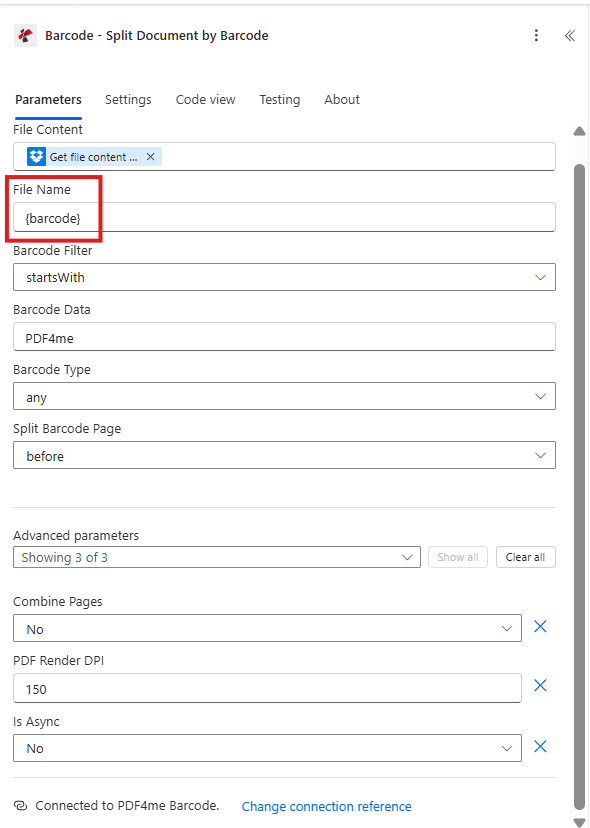Viewport: 590px width, 828px height.
Task: Remove the Is Async parameter via X icon
Action: click(x=540, y=746)
